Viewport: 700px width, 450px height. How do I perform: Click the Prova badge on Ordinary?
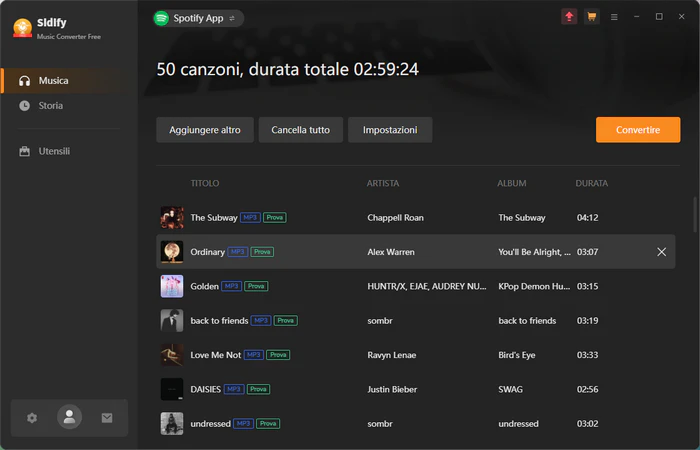click(x=262, y=252)
